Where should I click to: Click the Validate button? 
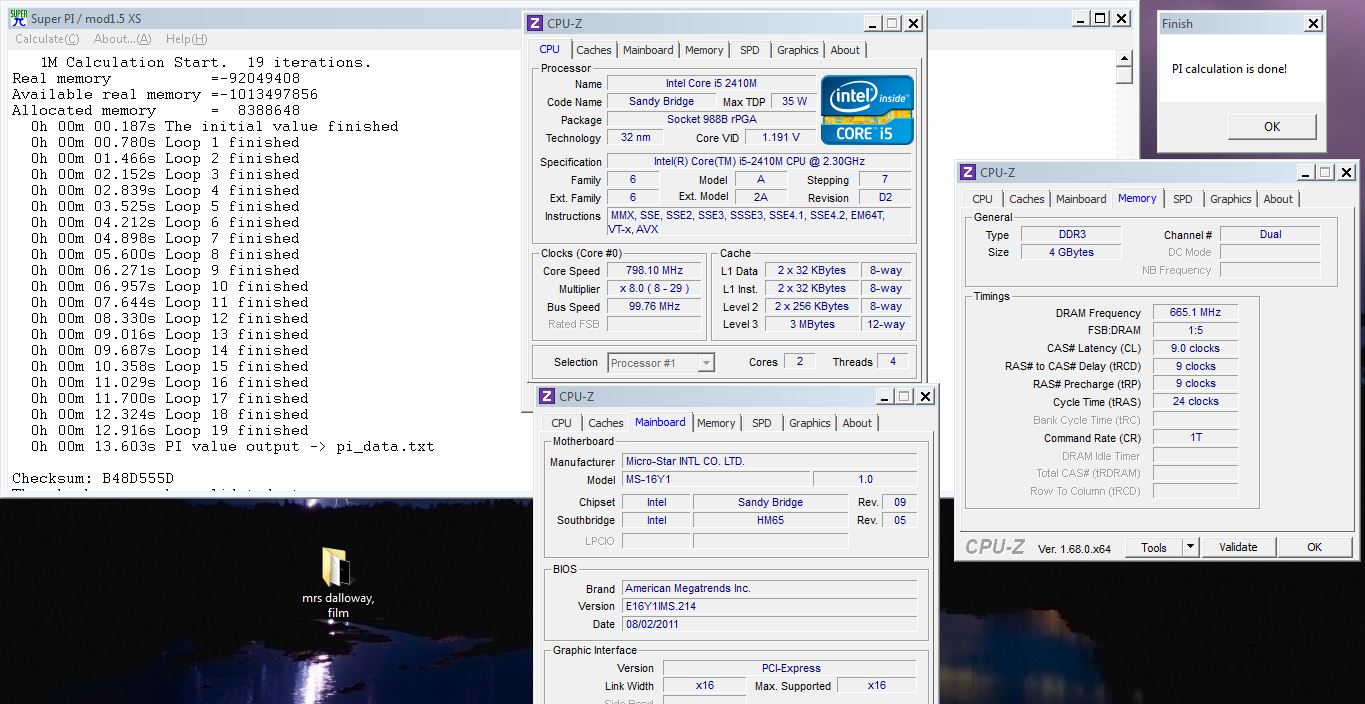click(1238, 547)
